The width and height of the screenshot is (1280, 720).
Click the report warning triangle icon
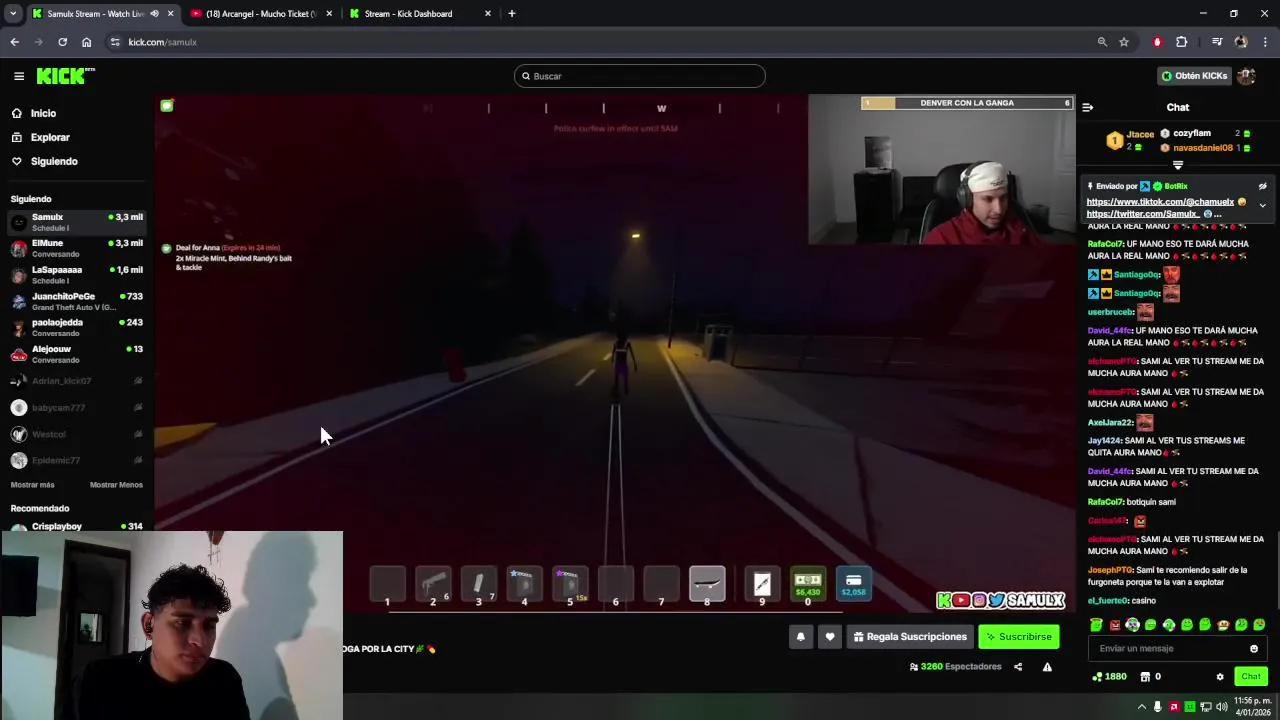(1047, 667)
